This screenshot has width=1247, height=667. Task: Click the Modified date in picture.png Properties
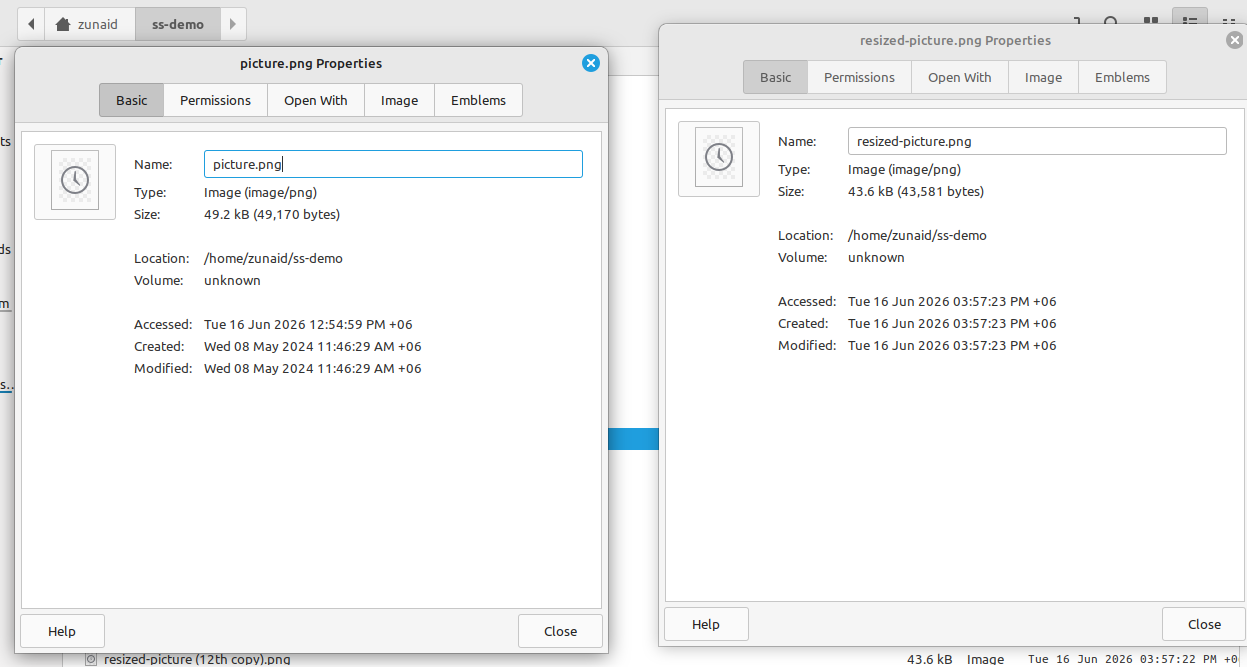tap(313, 368)
